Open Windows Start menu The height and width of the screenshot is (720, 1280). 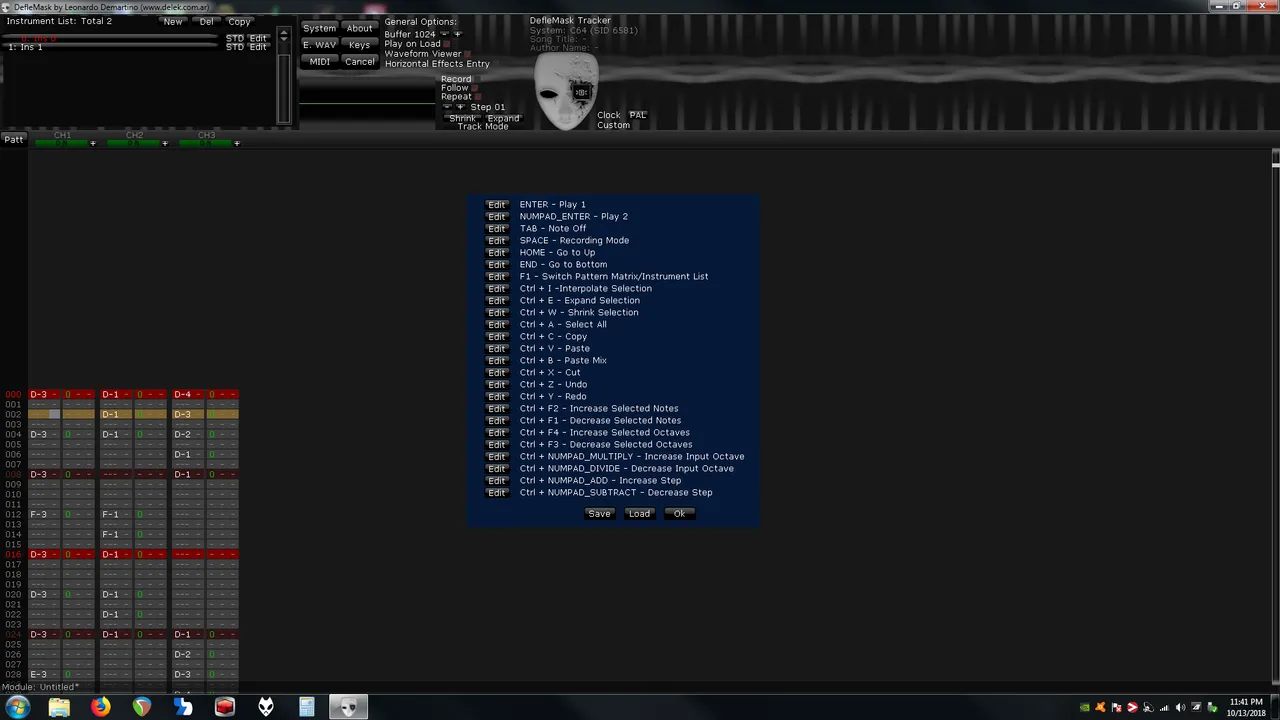pyautogui.click(x=17, y=707)
